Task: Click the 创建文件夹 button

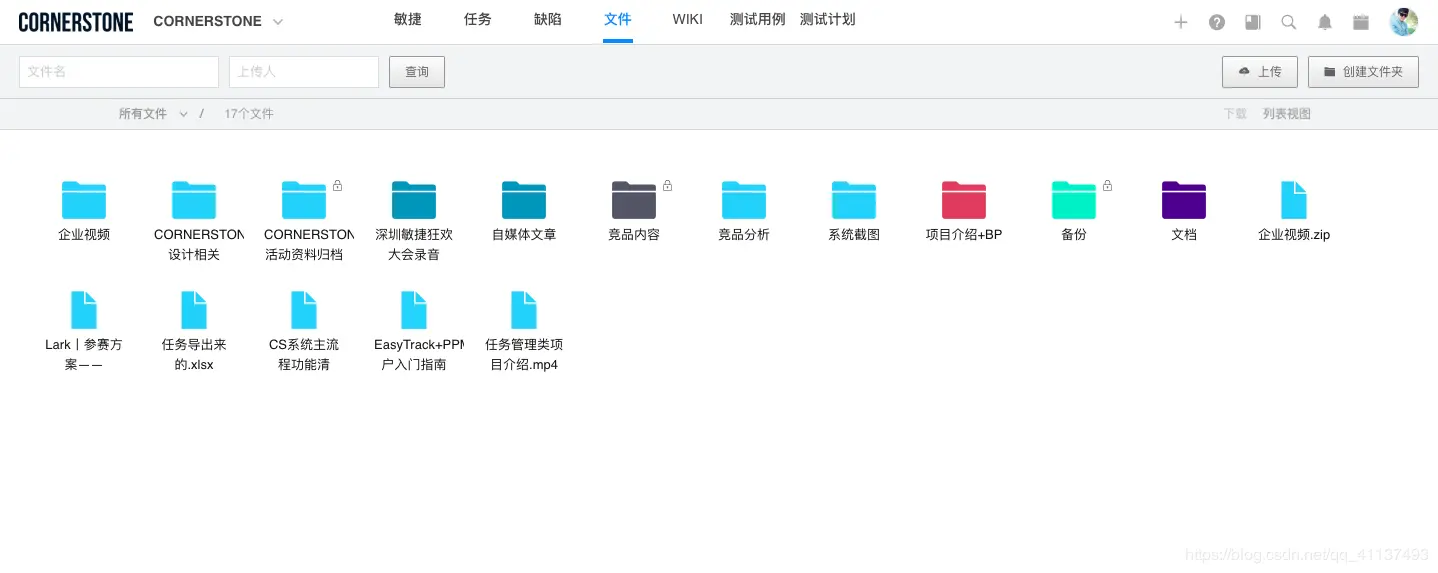Action: click(x=1363, y=72)
